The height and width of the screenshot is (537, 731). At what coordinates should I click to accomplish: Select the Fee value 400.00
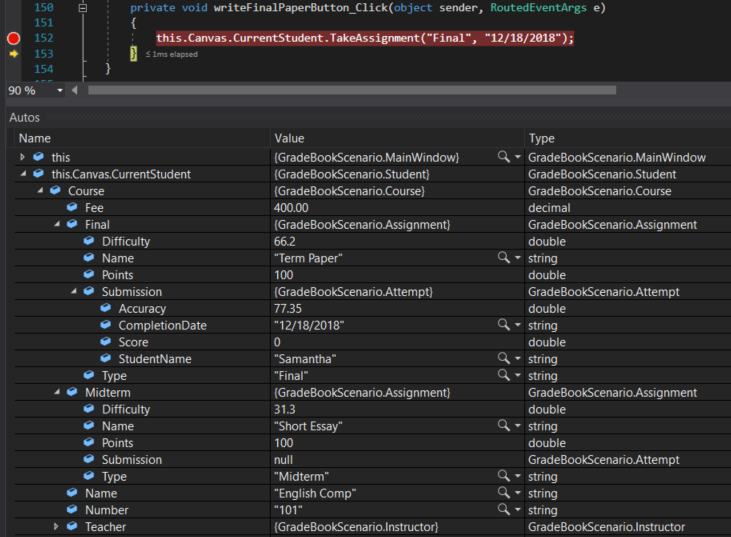tap(291, 208)
